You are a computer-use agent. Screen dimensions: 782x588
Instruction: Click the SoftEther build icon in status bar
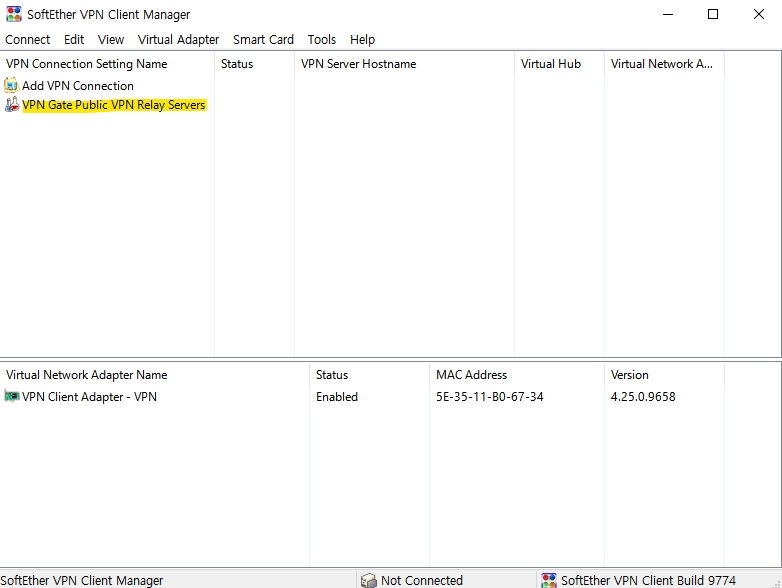(x=549, y=581)
